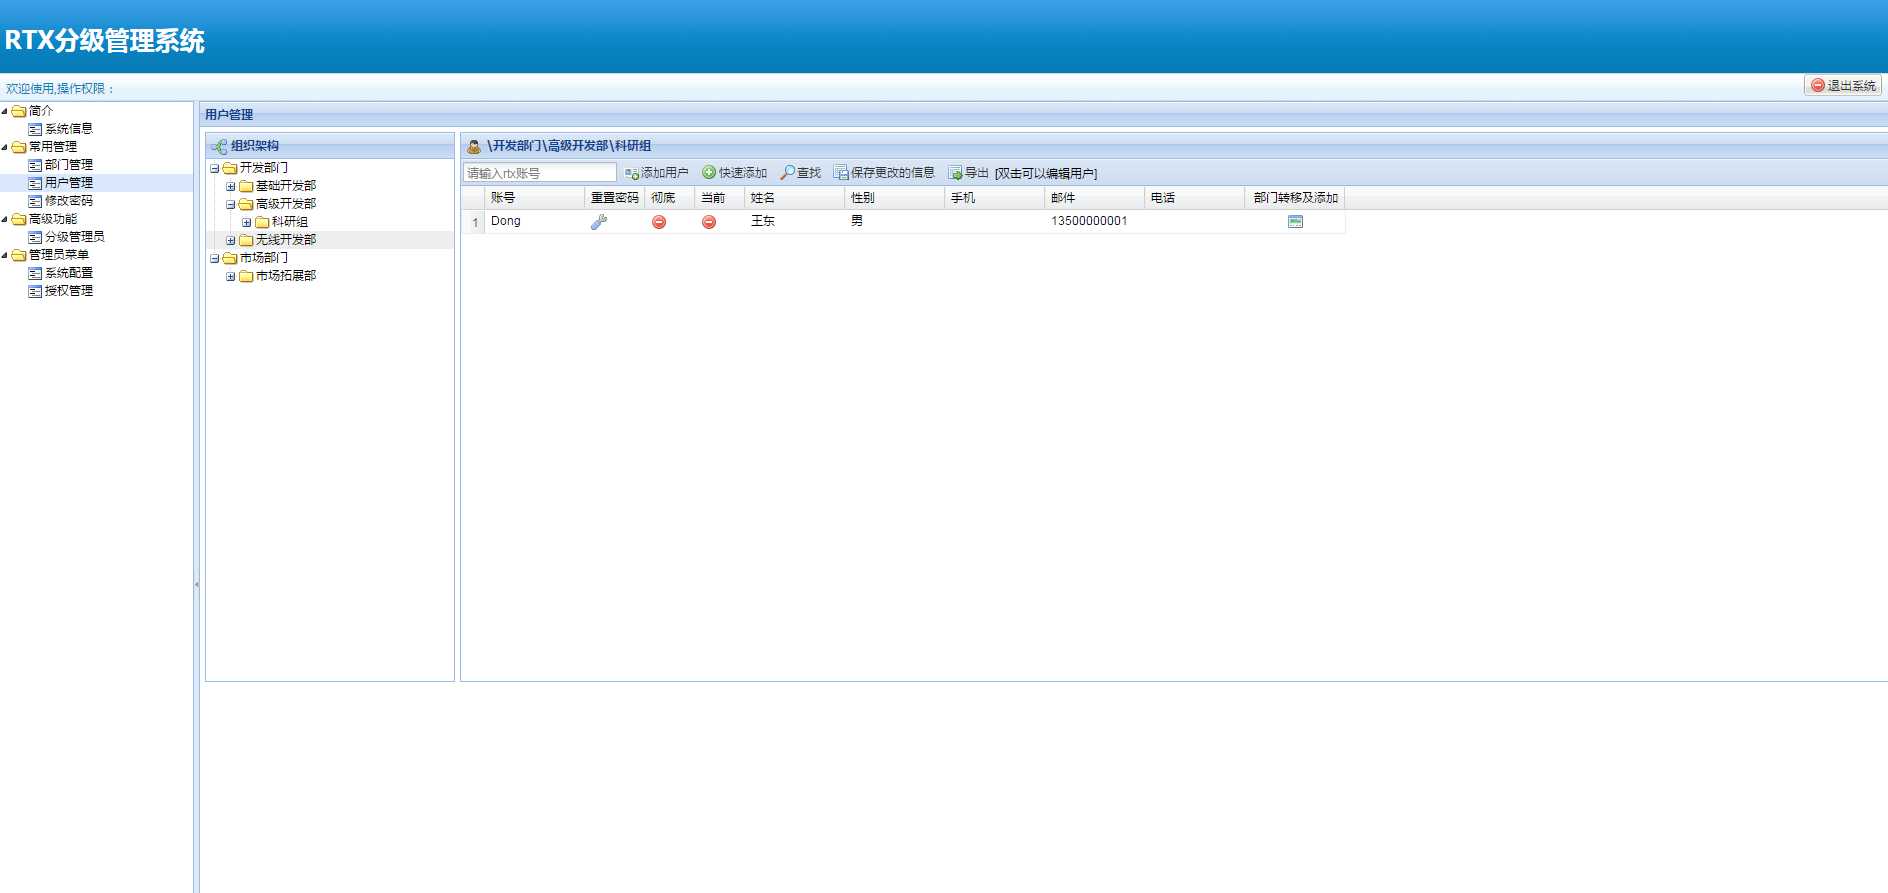This screenshot has height=893, width=1888.
Task: Collapse the 市场部门 node via minus box
Action: click(x=214, y=258)
